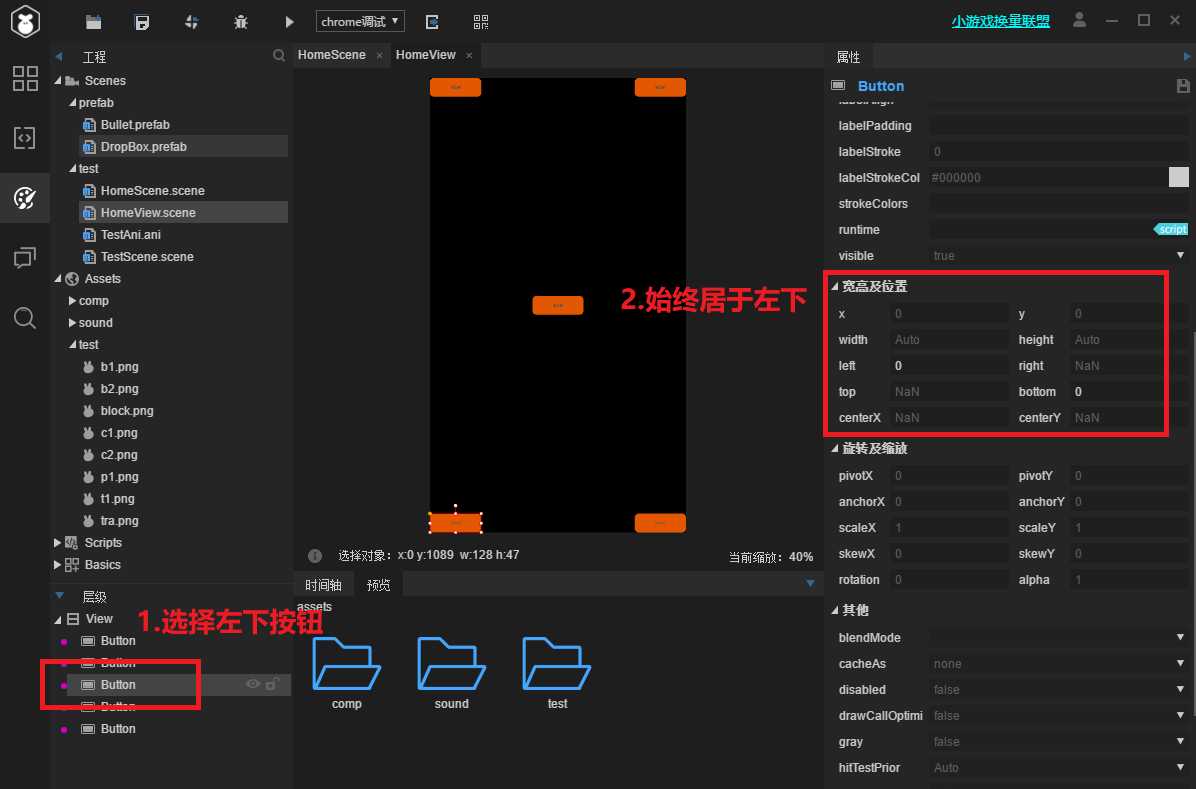Click the info icon in status bar
The image size is (1196, 789).
[x=315, y=556]
